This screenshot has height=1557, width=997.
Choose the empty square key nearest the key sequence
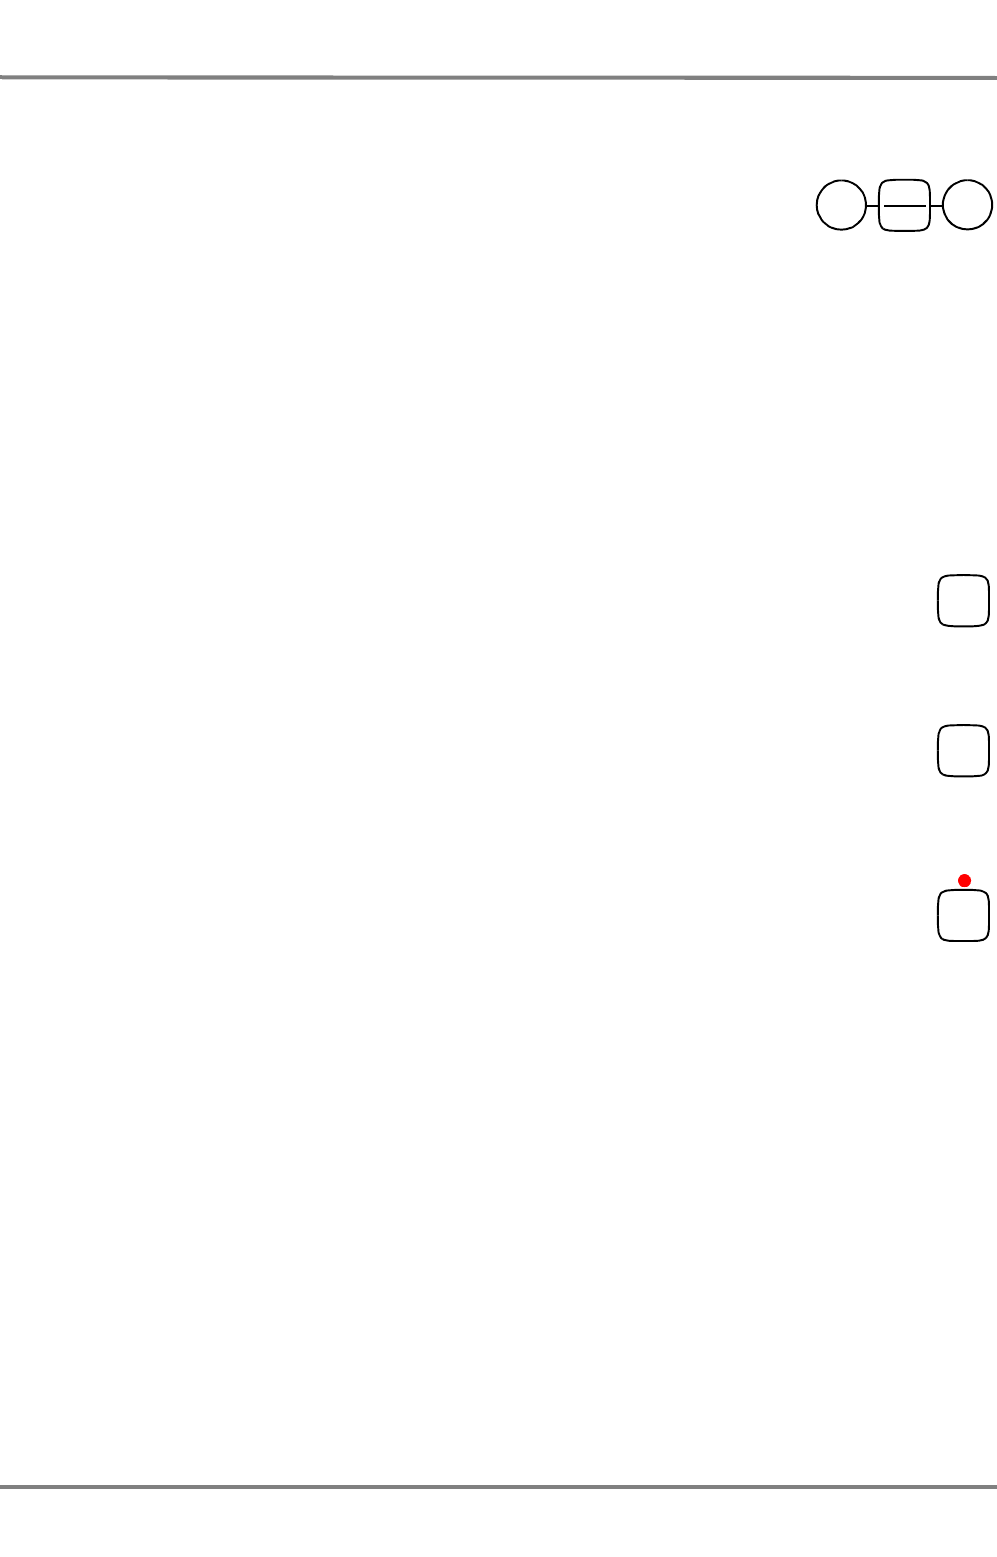point(963,600)
